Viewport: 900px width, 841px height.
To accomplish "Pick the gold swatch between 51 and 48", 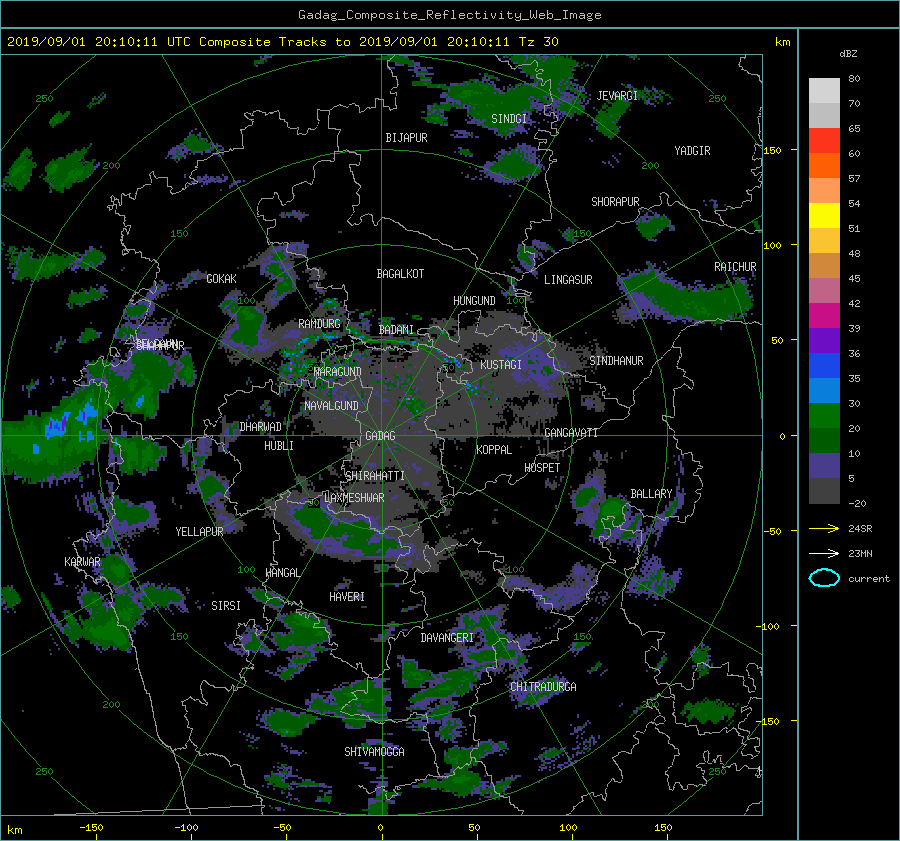I will point(824,241).
